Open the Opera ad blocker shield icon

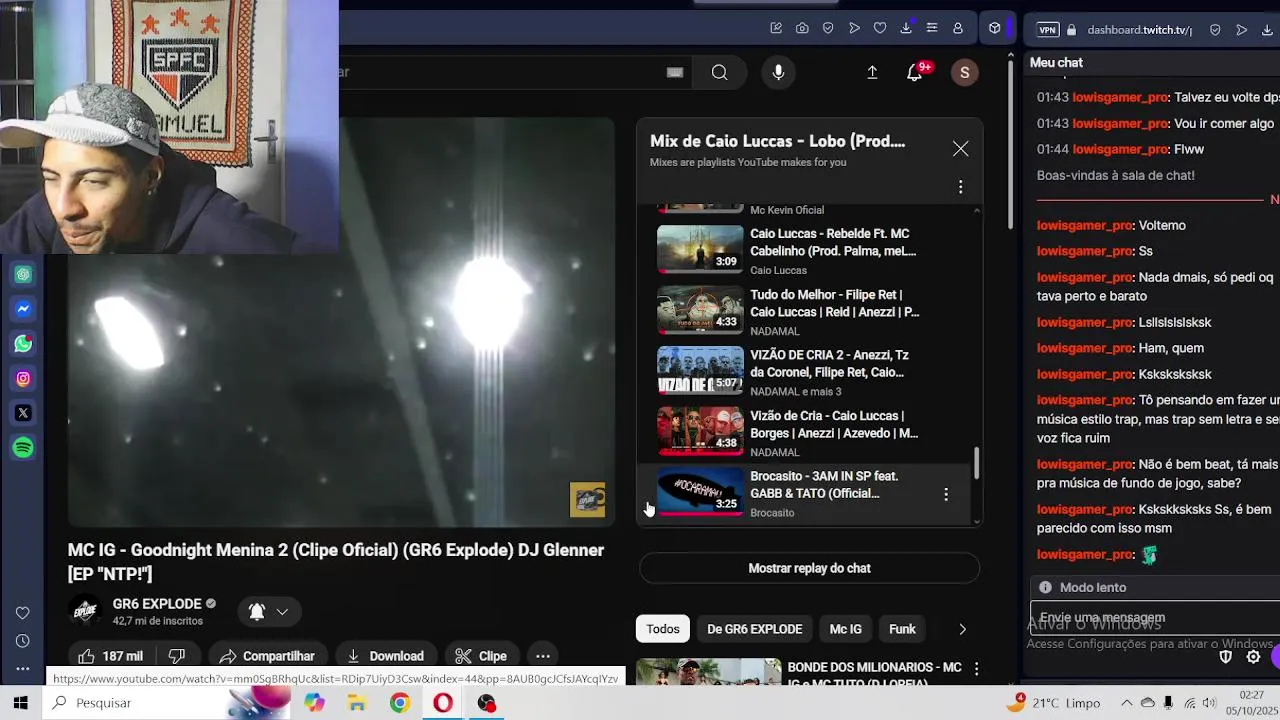(828, 29)
